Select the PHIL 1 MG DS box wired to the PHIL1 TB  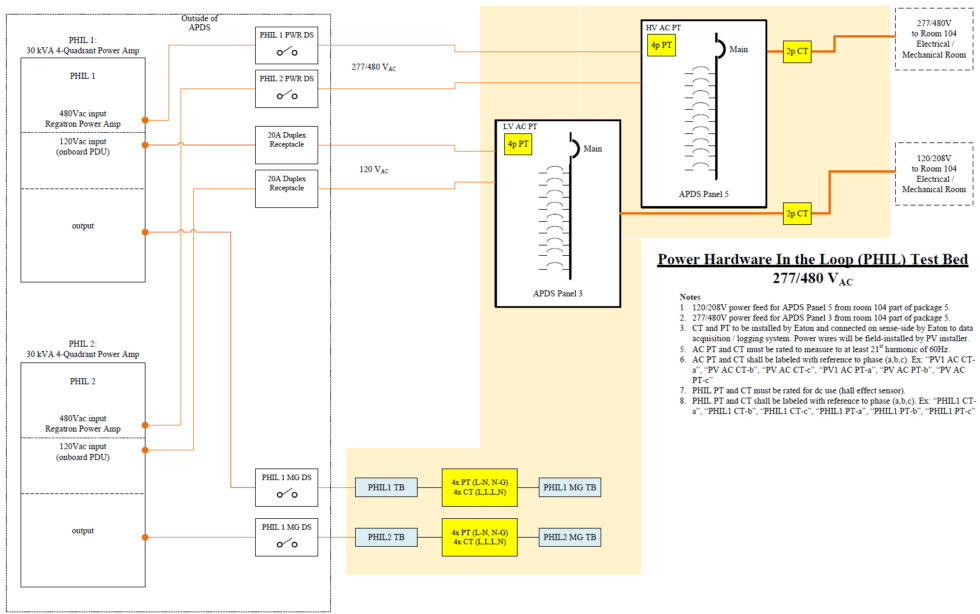(x=286, y=487)
